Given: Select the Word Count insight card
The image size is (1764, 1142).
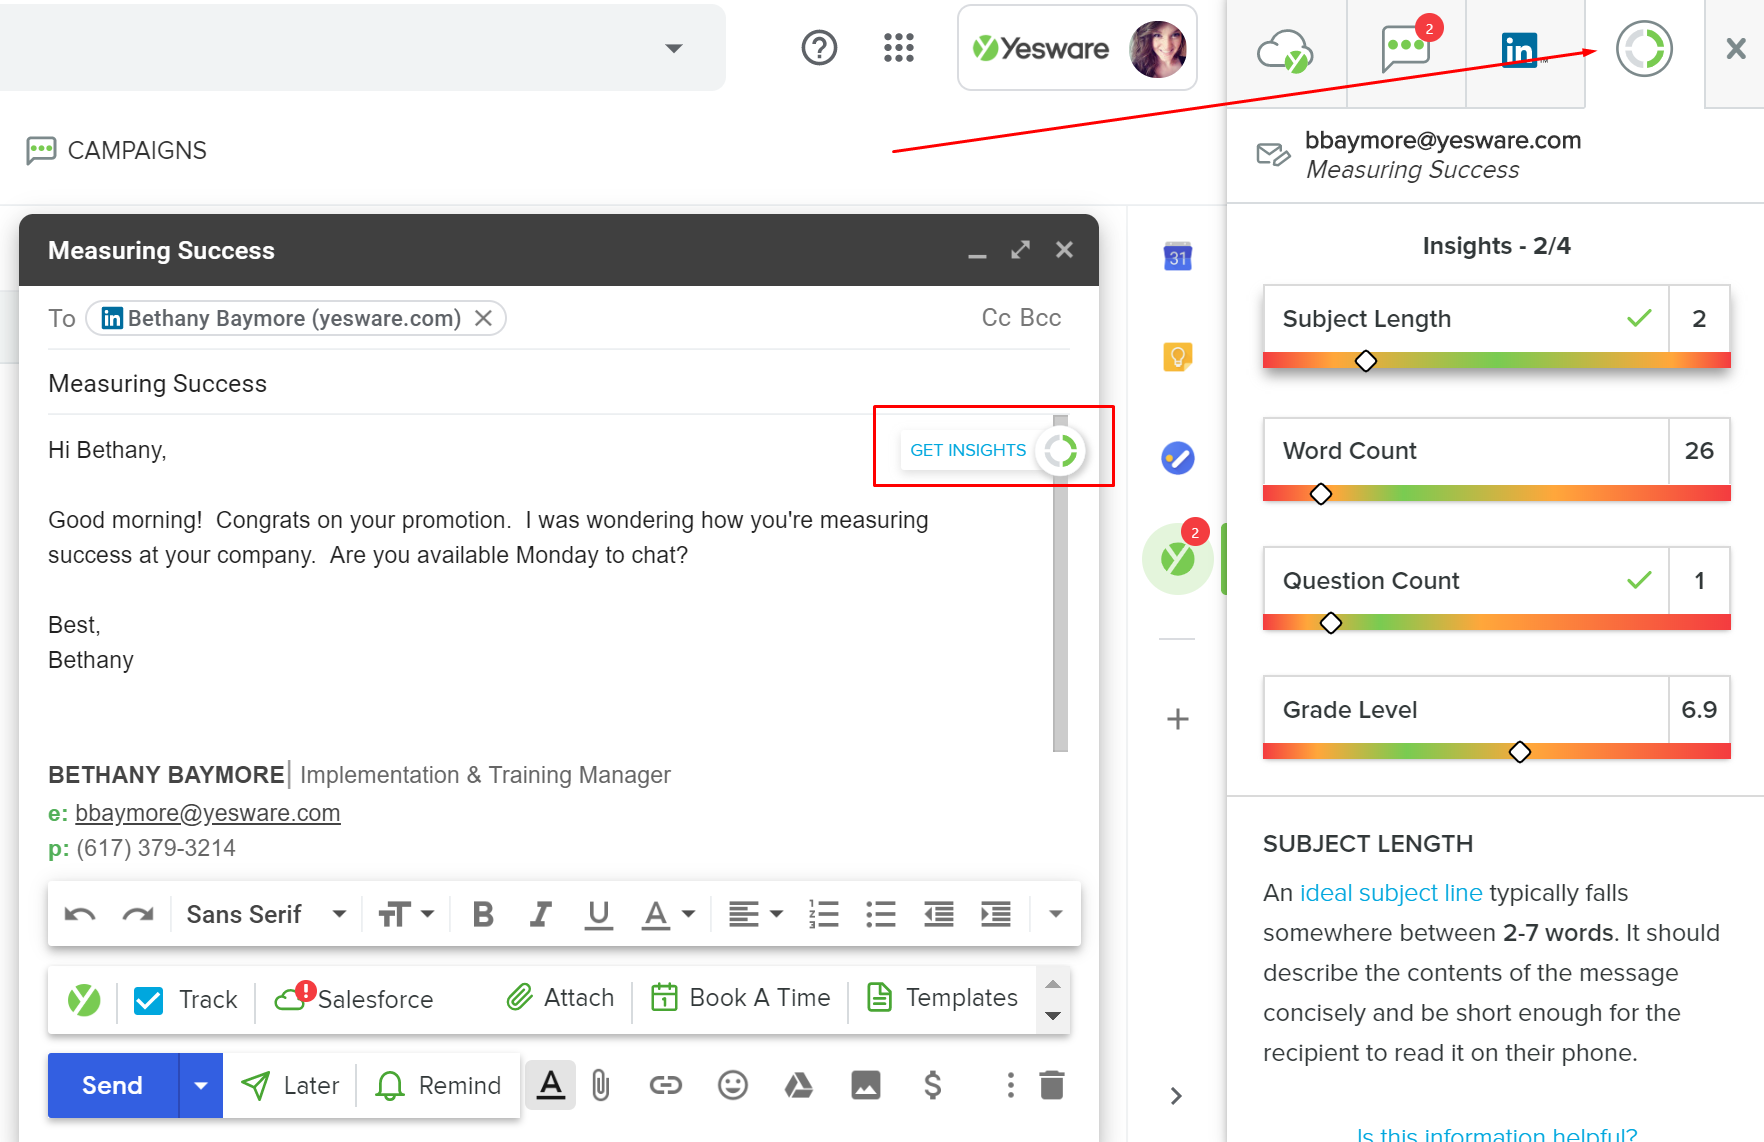Looking at the screenshot, I should 1496,459.
